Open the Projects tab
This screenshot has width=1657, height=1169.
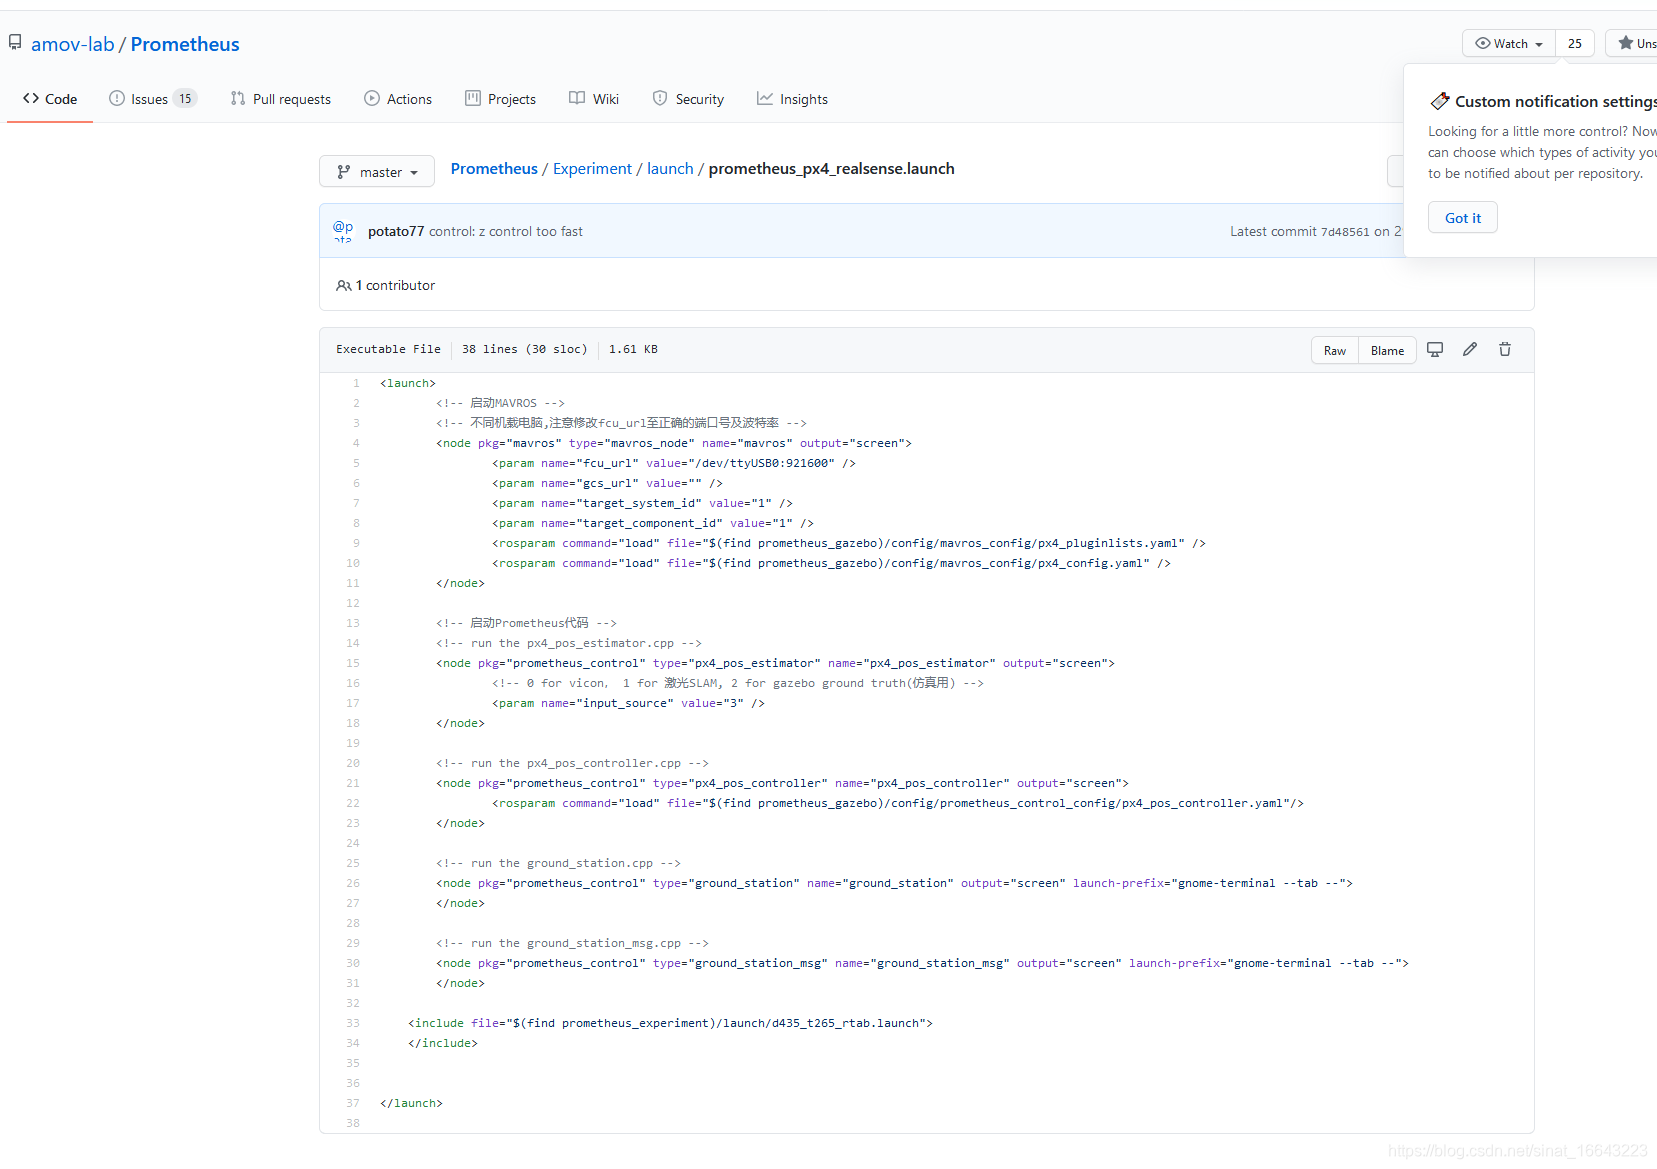[501, 99]
